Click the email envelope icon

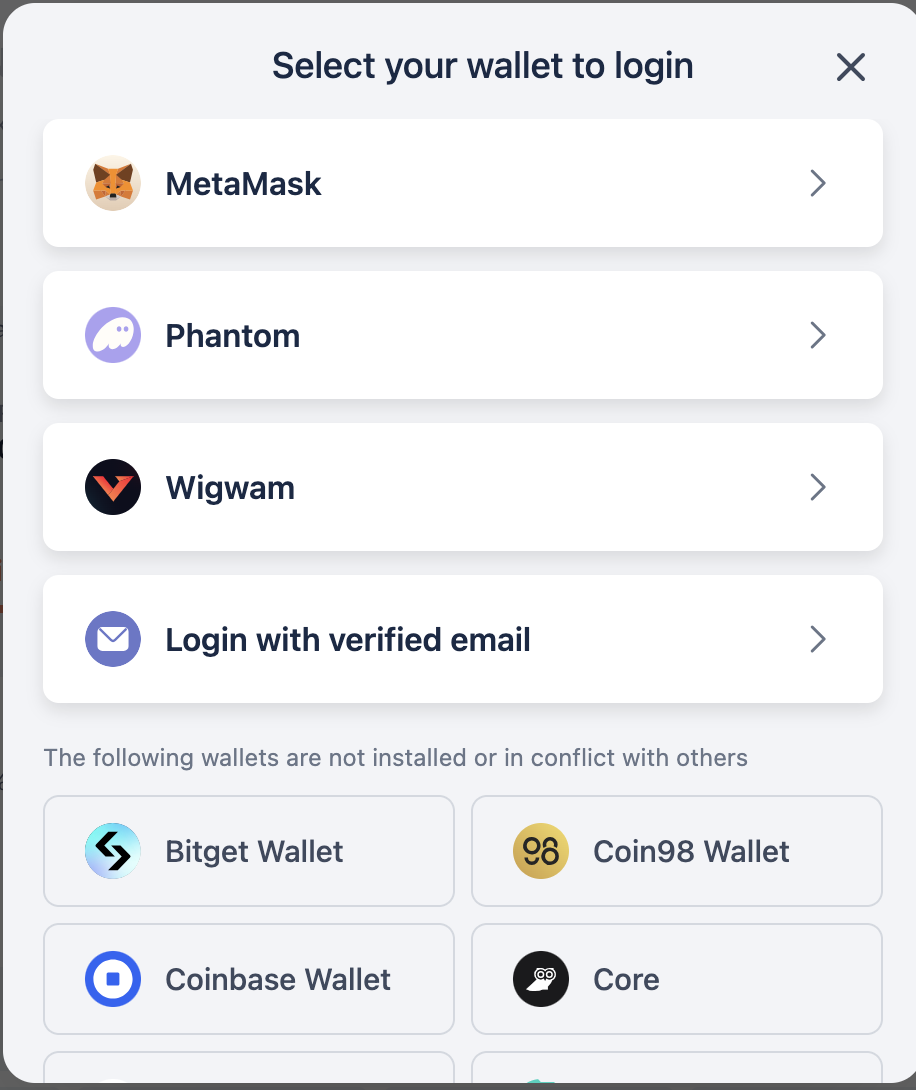[x=113, y=639]
